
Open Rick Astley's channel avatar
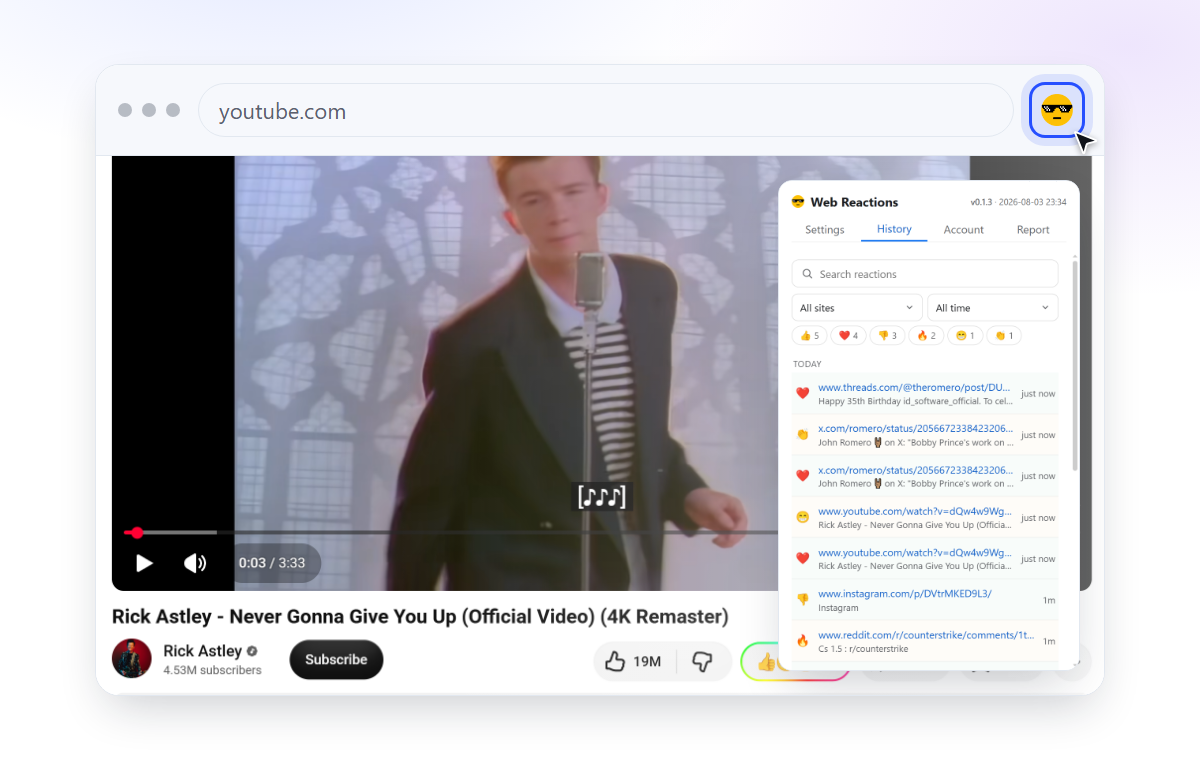[132, 659]
